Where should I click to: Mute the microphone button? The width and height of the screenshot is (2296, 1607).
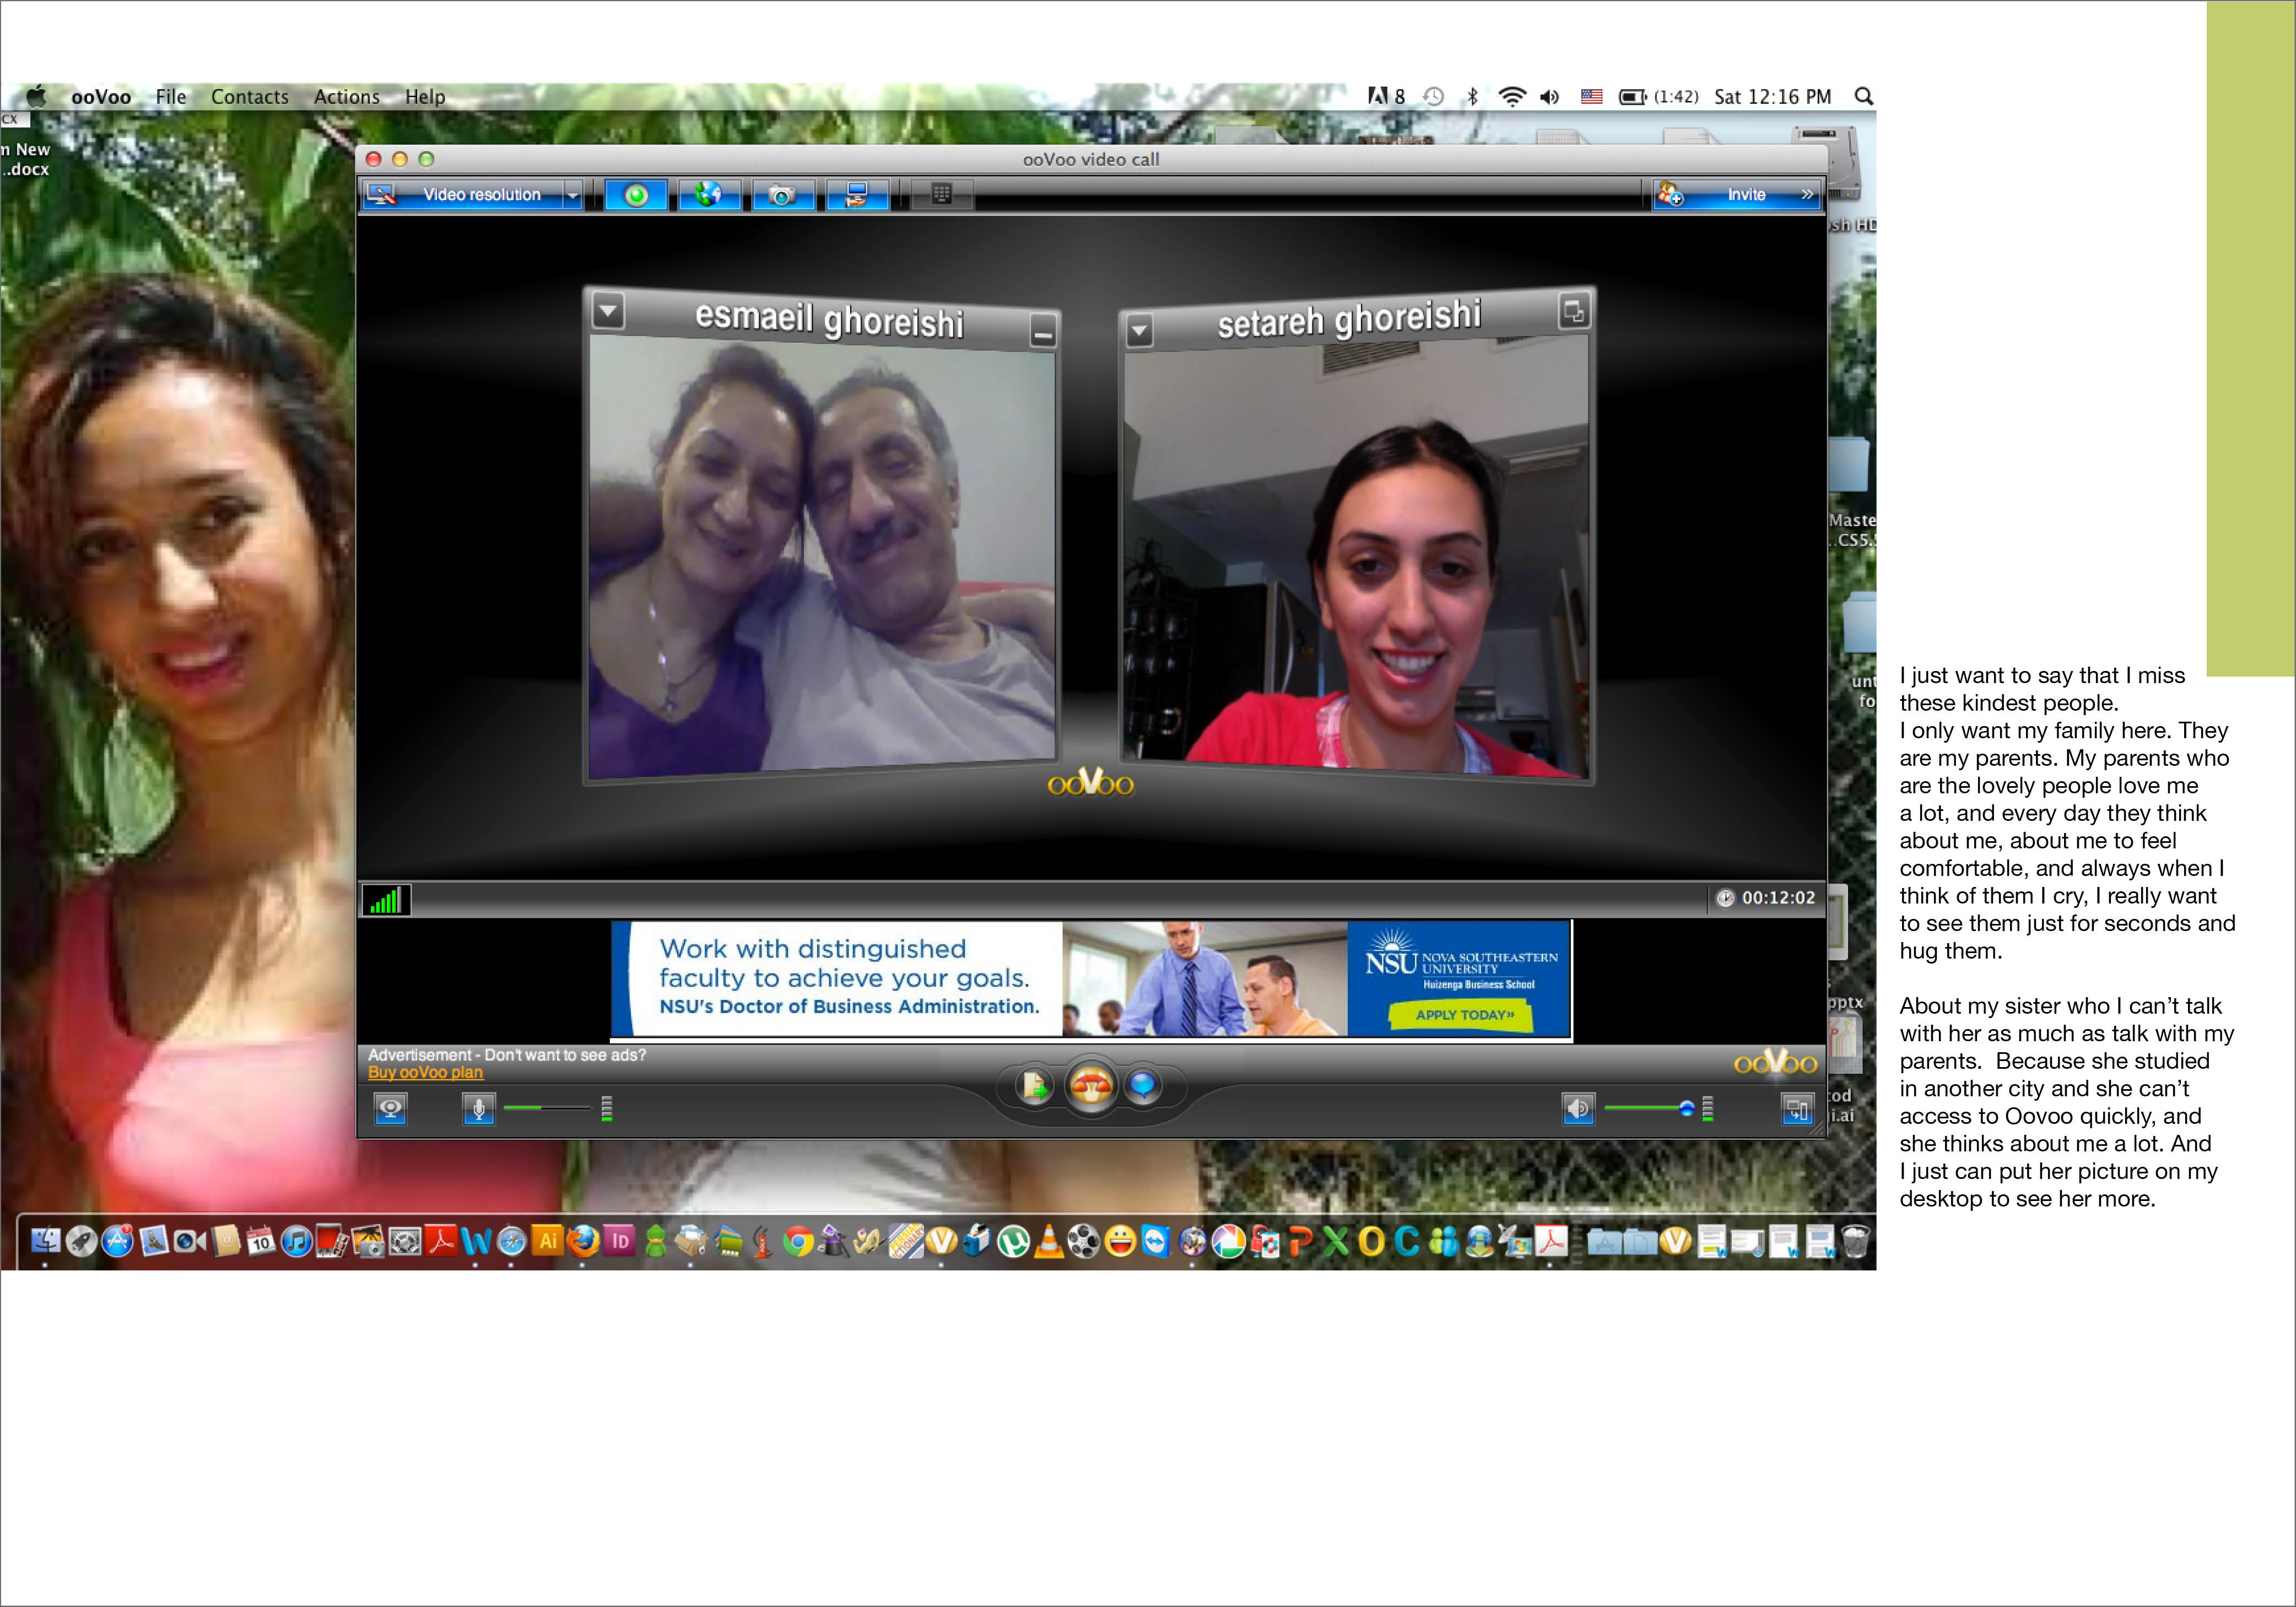[x=478, y=1109]
